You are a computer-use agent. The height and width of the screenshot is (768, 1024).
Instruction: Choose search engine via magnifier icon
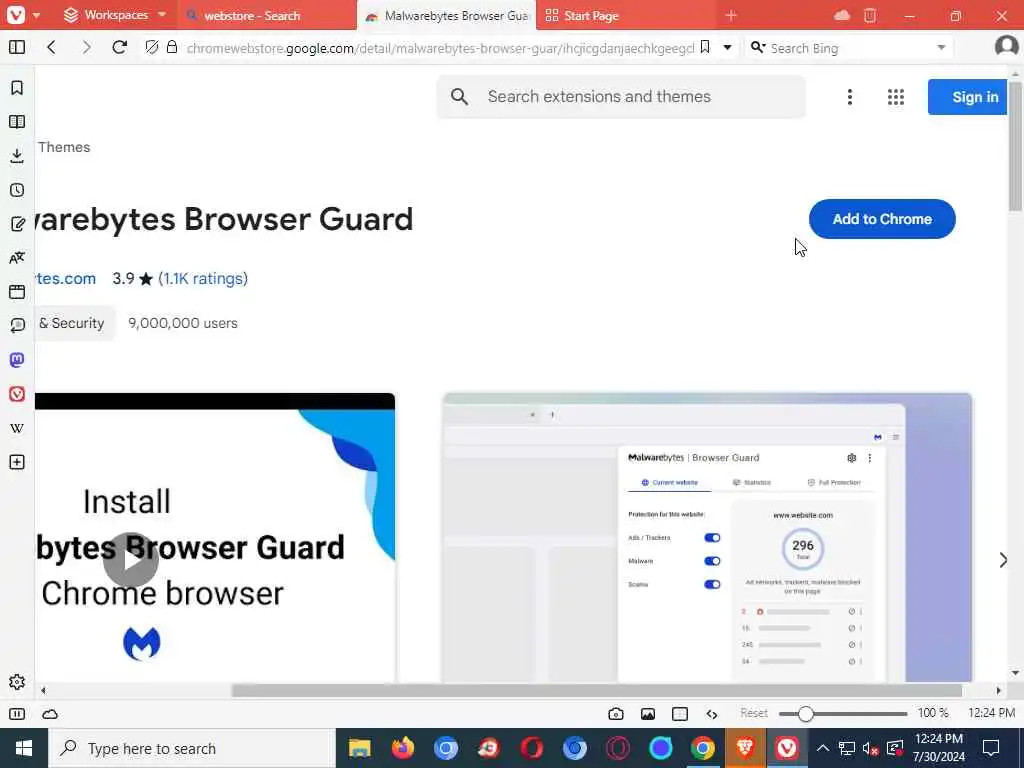[x=758, y=47]
